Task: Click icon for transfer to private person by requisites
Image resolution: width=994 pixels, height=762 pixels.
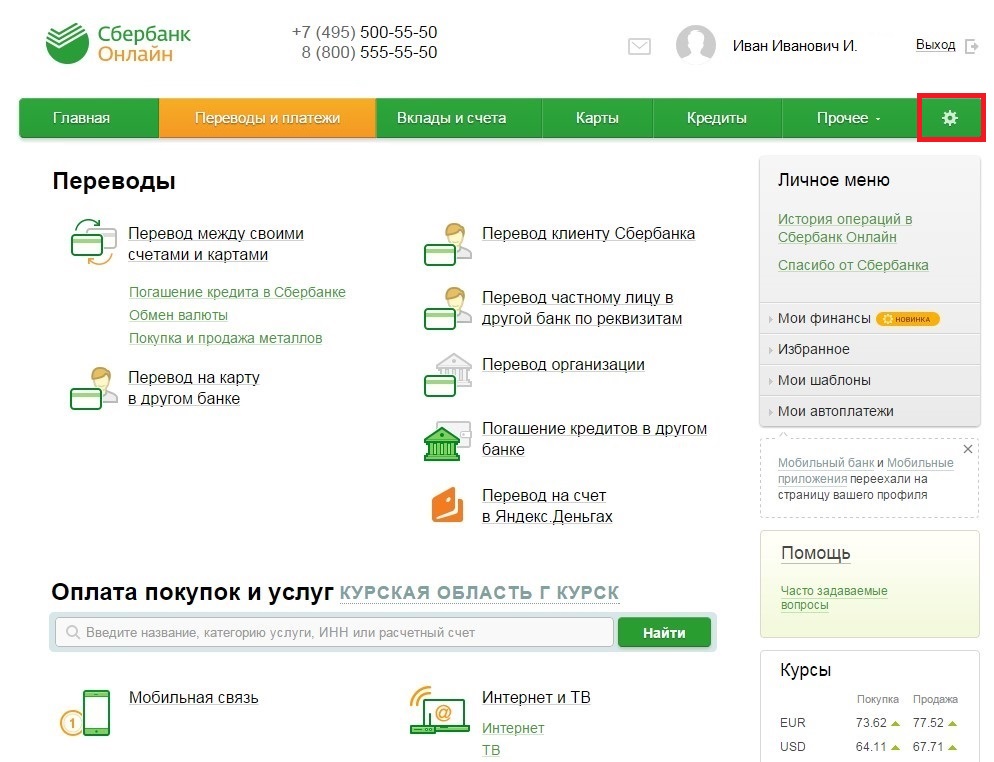Action: click(448, 308)
